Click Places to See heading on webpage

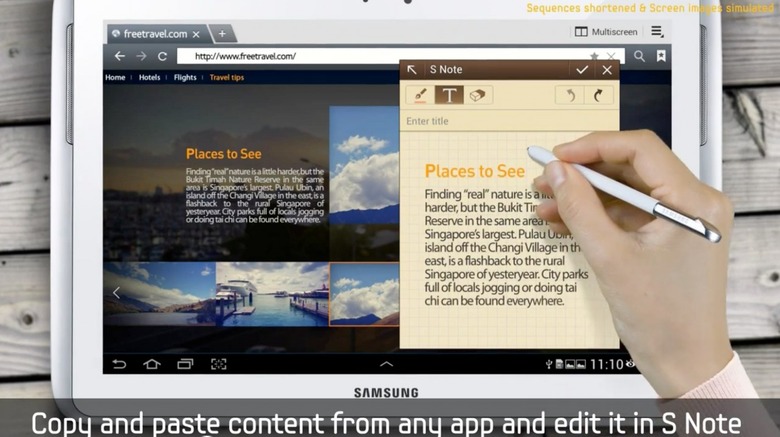[223, 154]
